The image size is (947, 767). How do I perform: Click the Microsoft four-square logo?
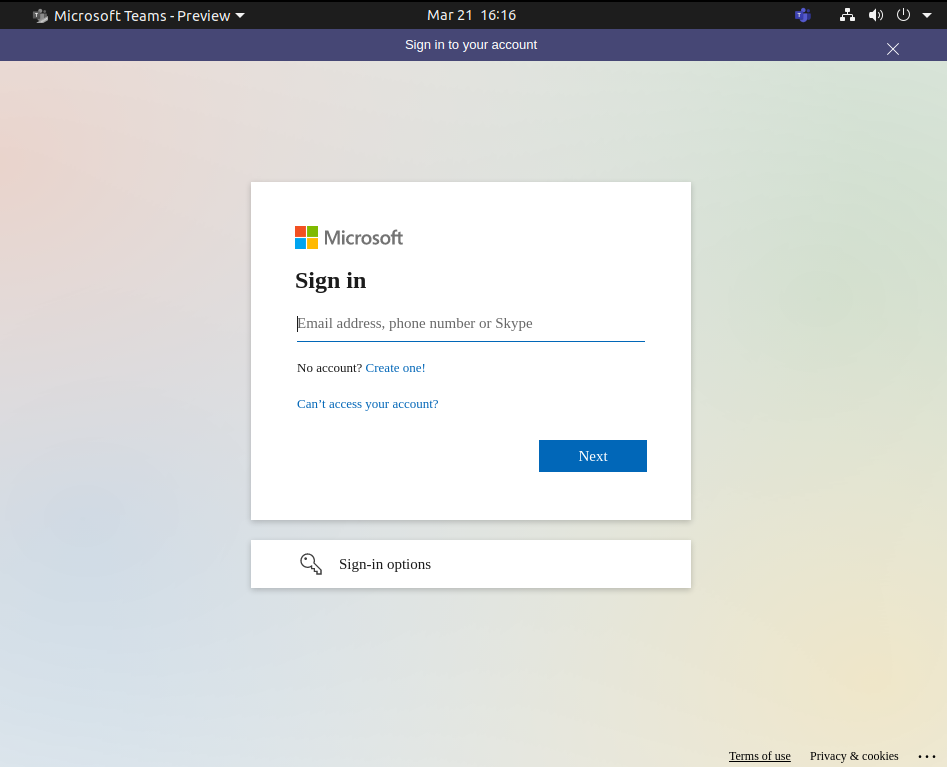pos(306,237)
